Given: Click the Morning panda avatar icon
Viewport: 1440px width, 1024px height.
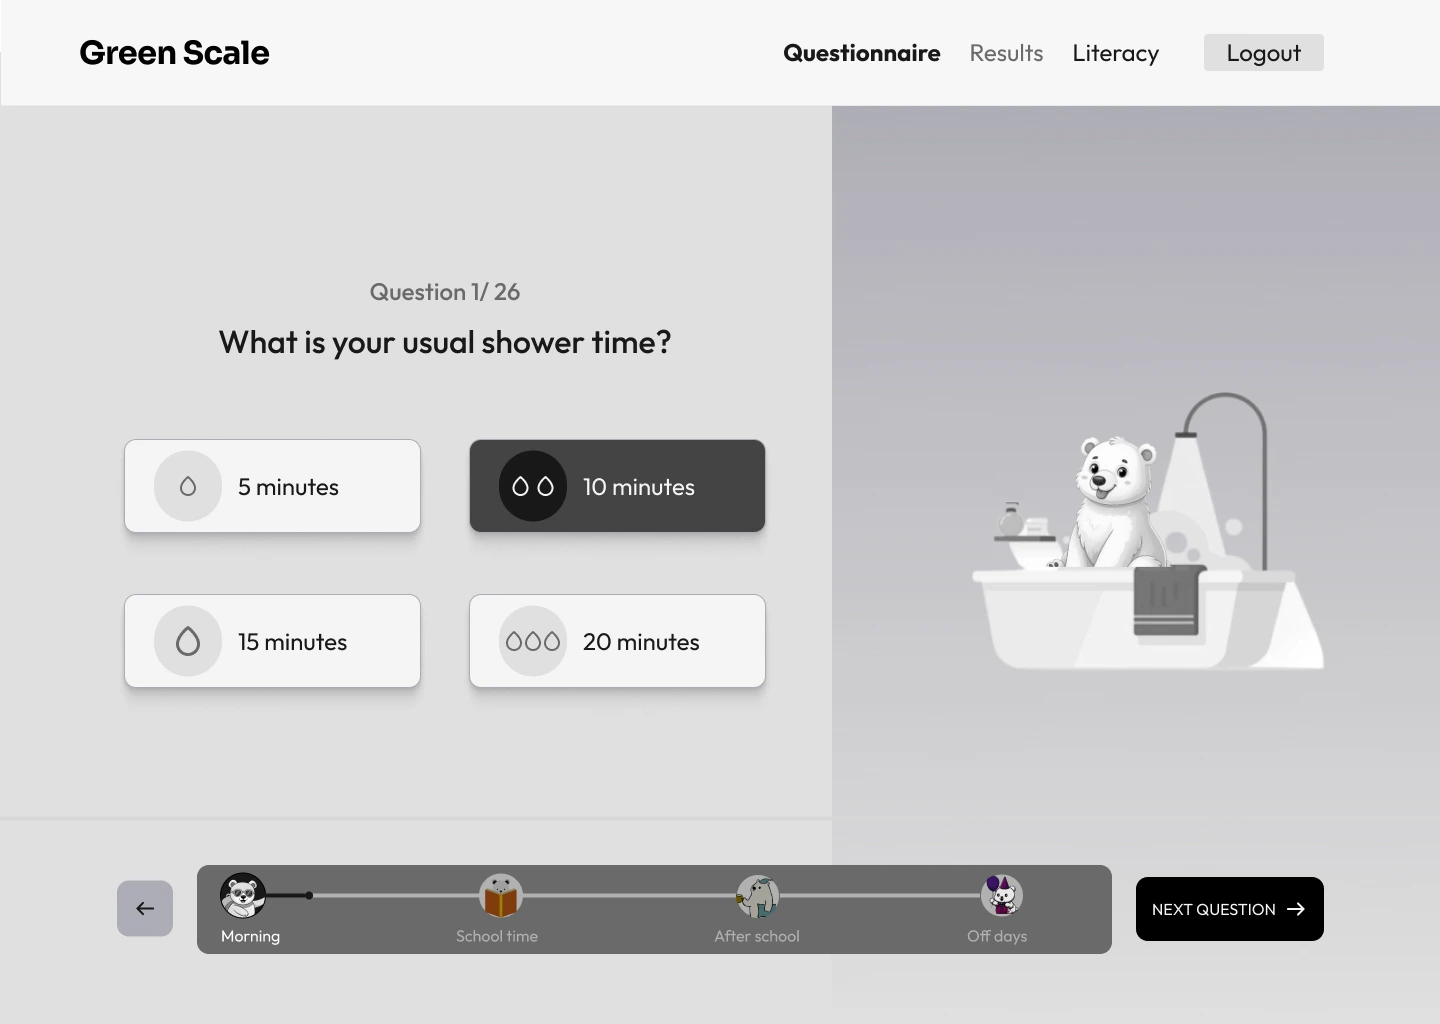Looking at the screenshot, I should (x=243, y=895).
